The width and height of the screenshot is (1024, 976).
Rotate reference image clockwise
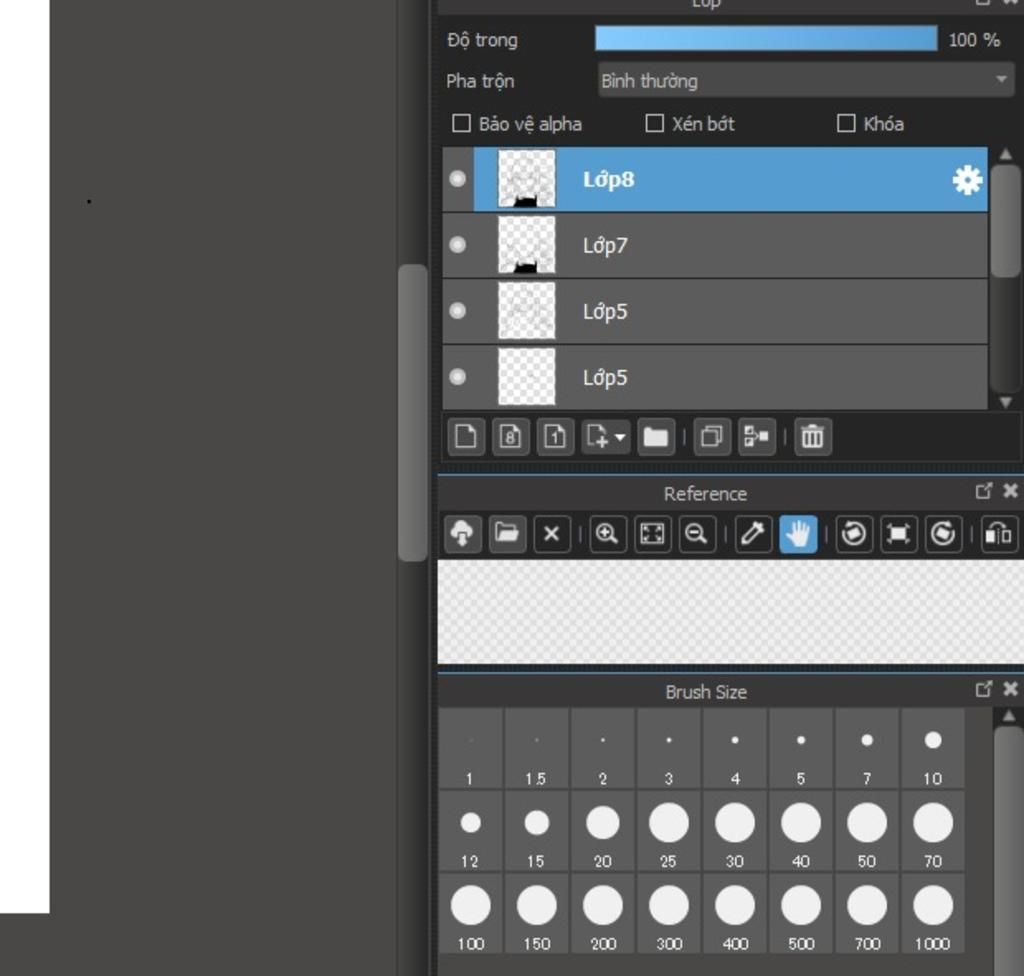(x=942, y=534)
